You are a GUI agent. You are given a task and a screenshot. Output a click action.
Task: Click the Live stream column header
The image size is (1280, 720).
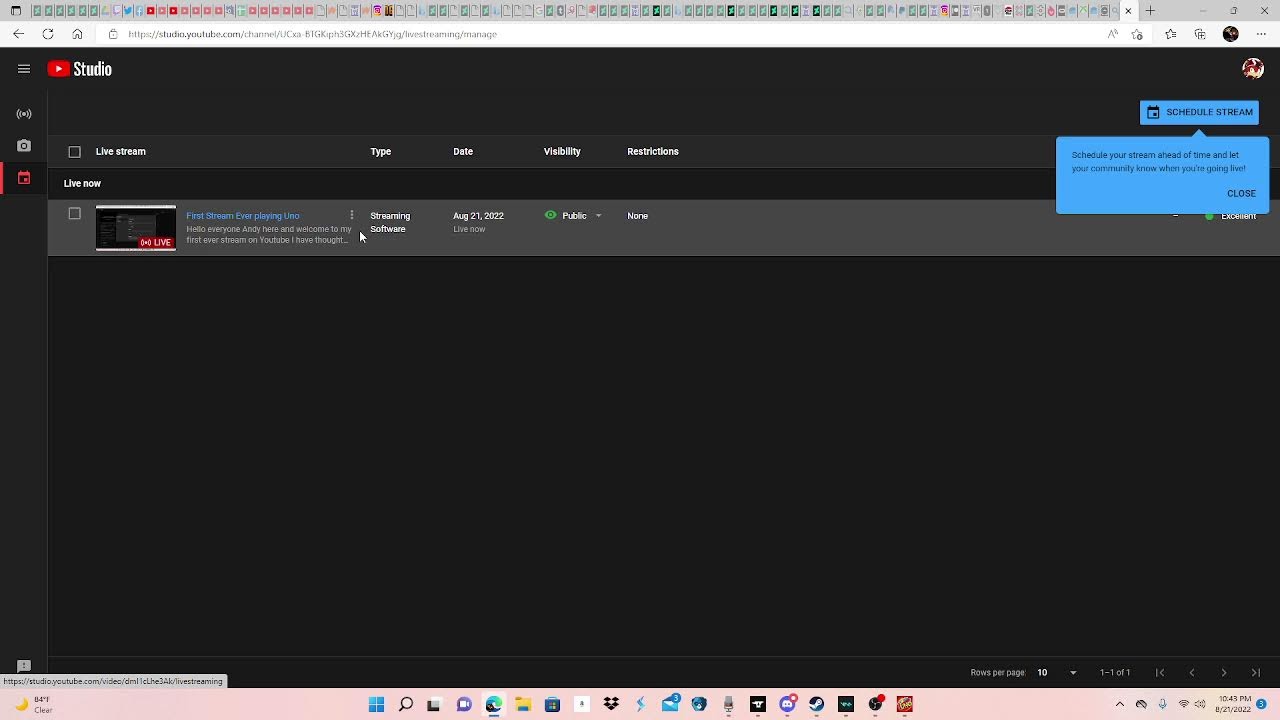(121, 152)
